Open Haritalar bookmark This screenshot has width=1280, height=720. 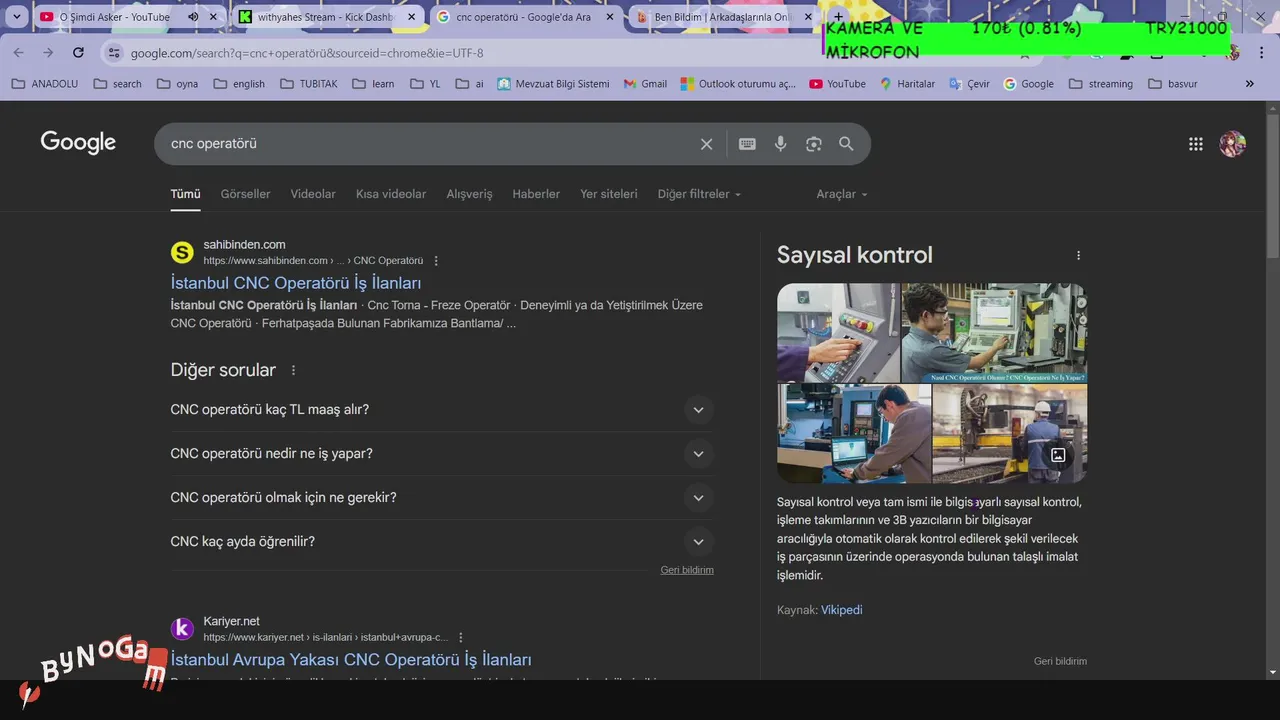pyautogui.click(x=907, y=84)
